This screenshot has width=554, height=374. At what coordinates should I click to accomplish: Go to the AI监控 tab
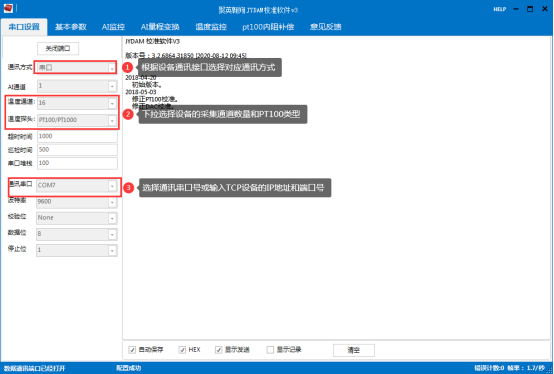tap(113, 27)
